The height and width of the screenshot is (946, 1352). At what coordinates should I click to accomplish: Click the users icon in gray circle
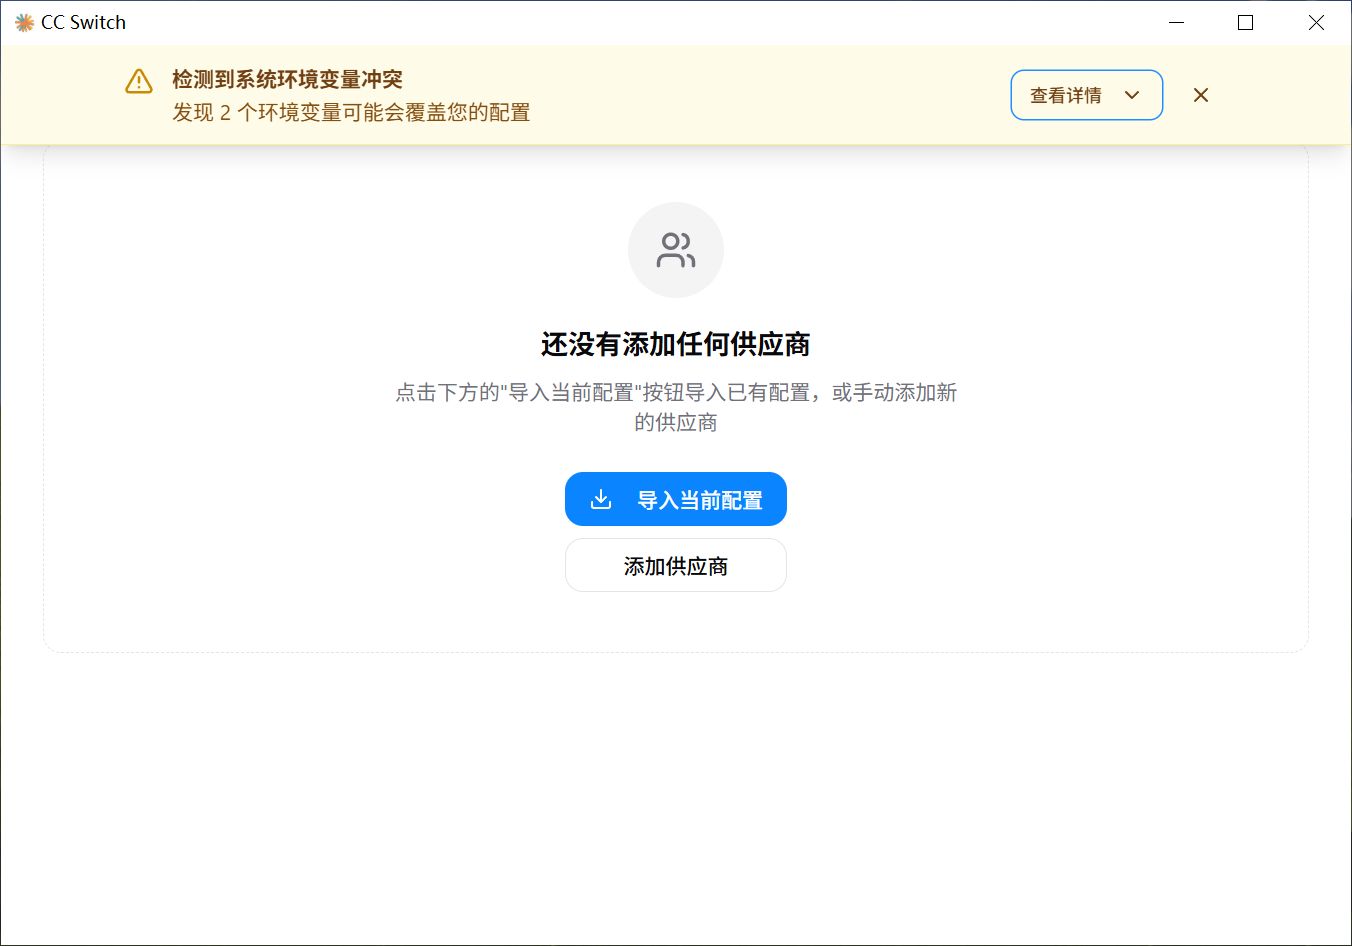[676, 250]
